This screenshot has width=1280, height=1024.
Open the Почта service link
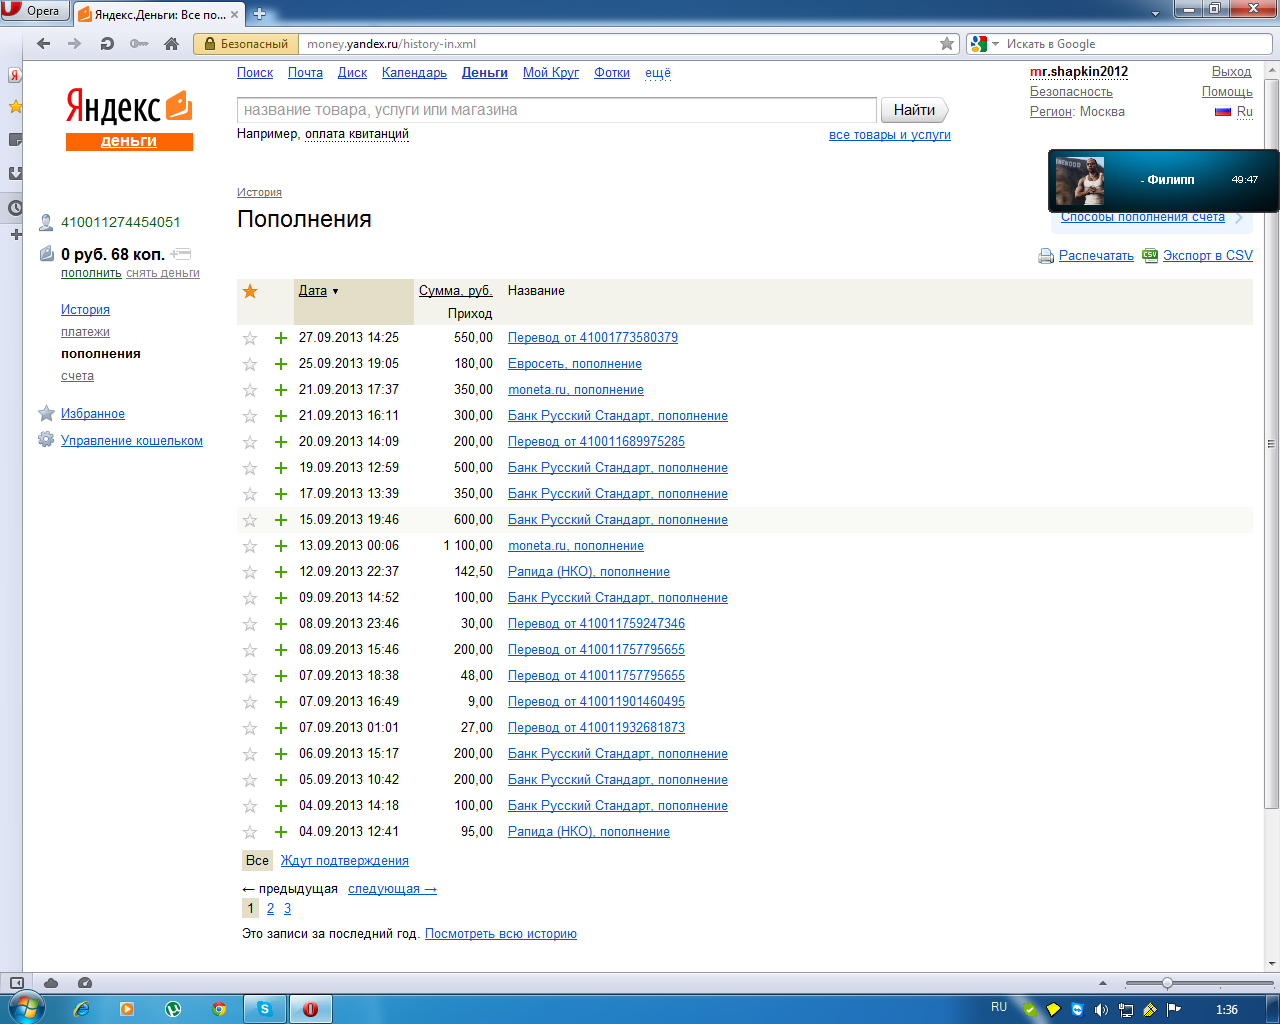[x=305, y=73]
